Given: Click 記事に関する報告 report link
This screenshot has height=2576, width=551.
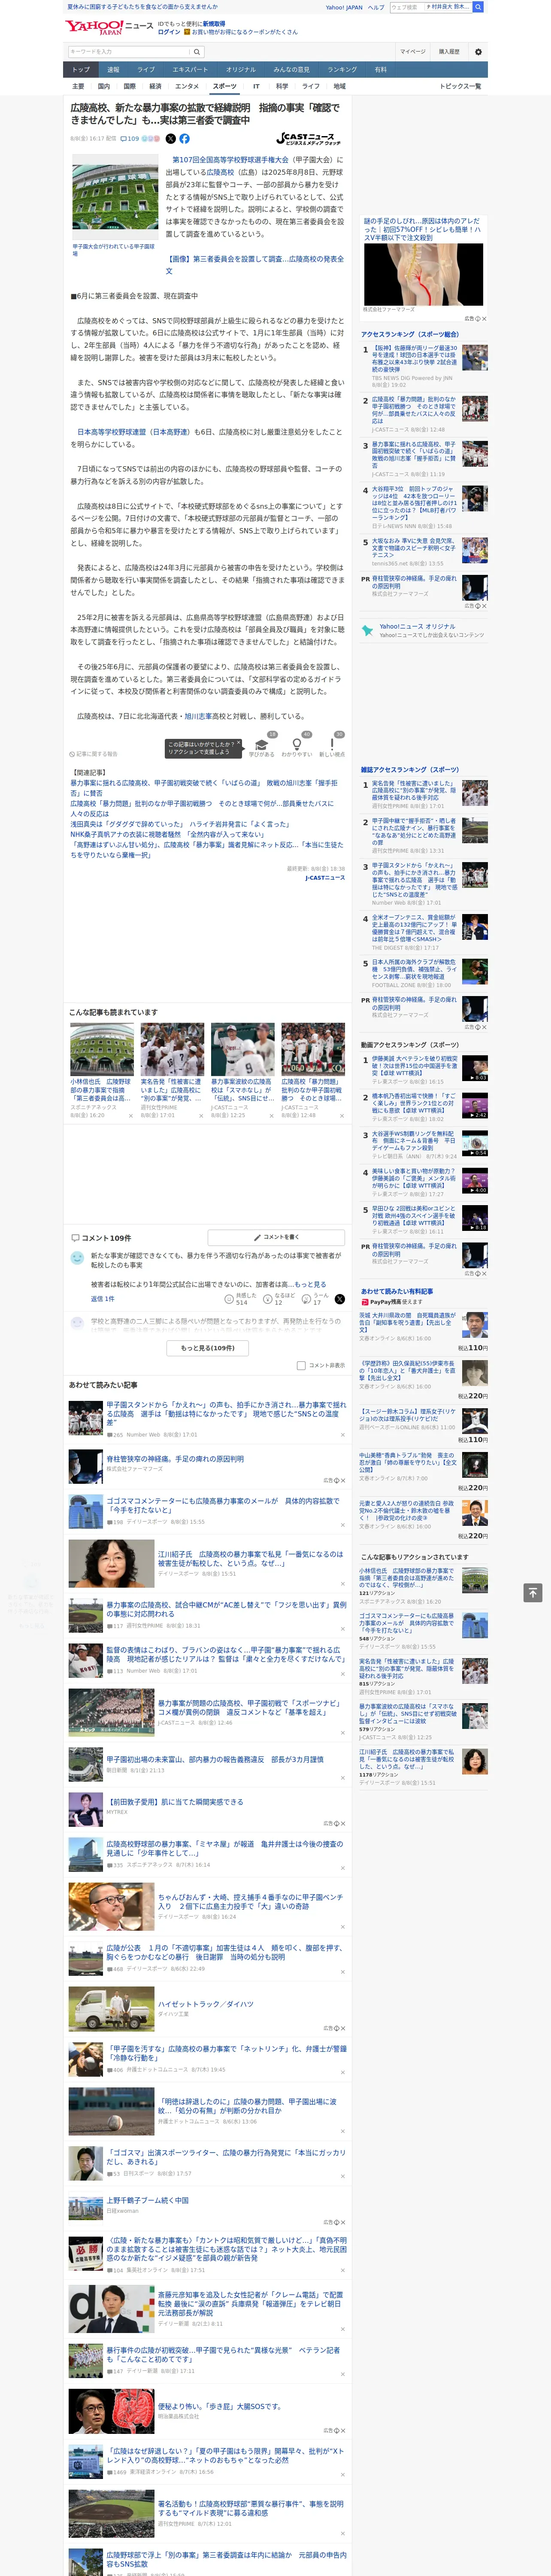Looking at the screenshot, I should click(x=94, y=754).
